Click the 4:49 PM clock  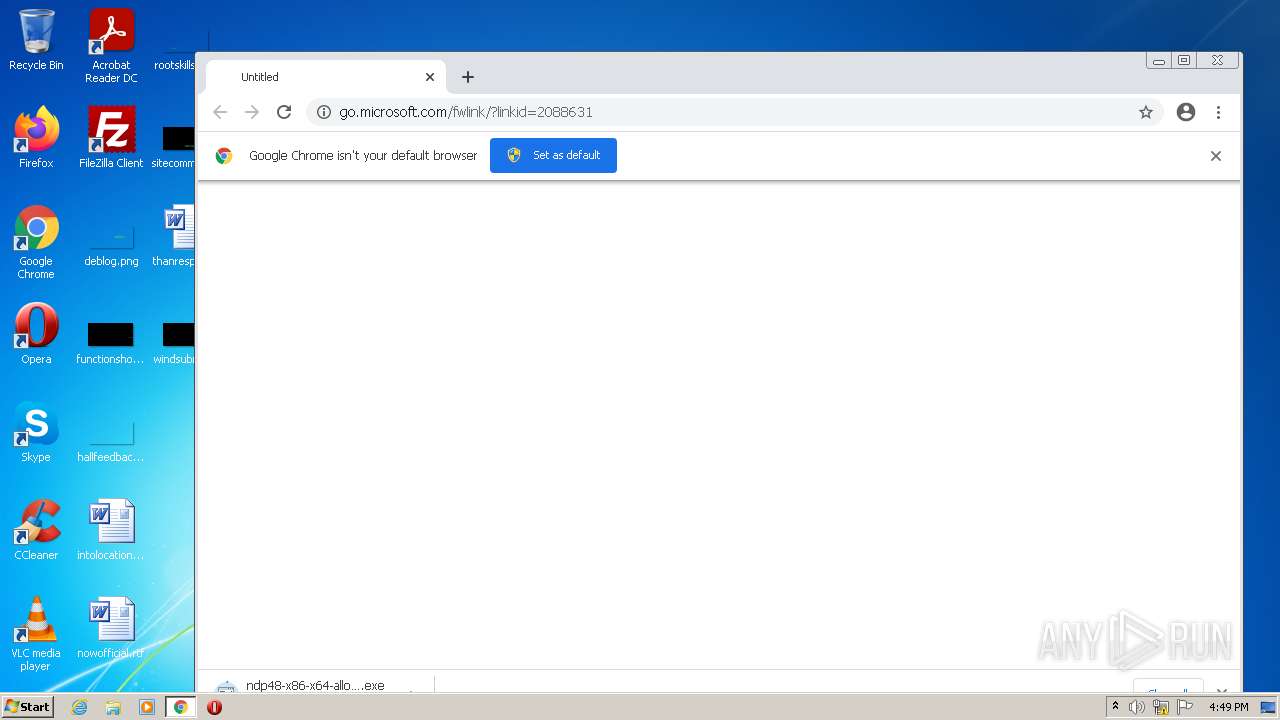1228,707
